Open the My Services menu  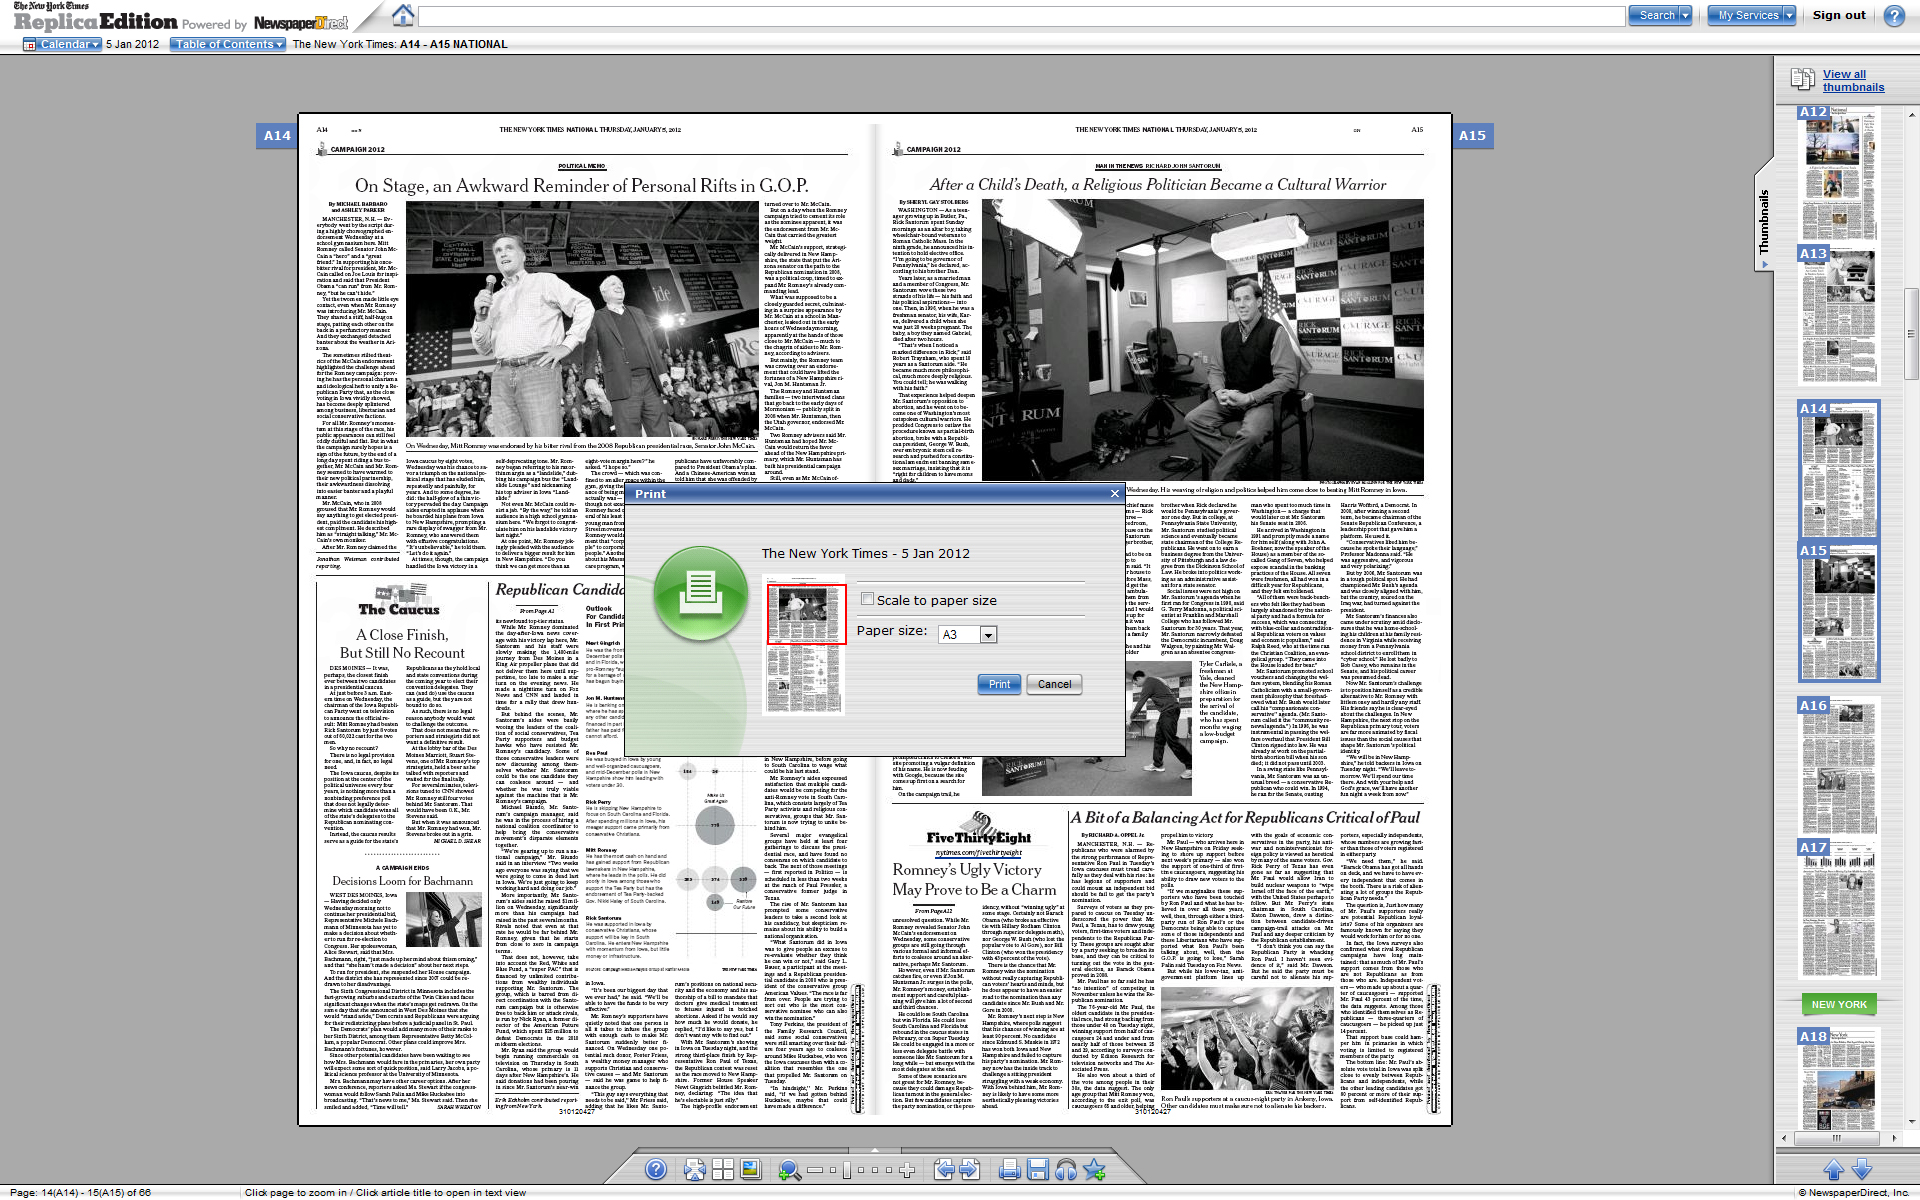(x=1753, y=15)
